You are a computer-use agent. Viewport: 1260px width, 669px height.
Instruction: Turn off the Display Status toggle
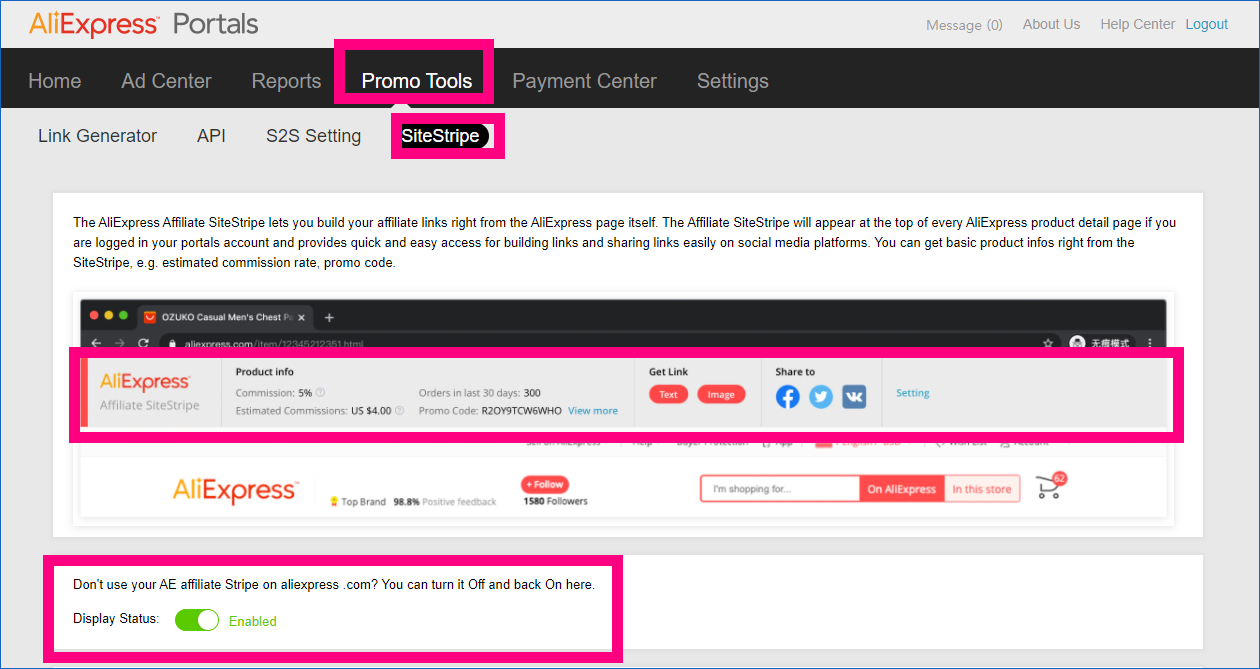click(197, 620)
